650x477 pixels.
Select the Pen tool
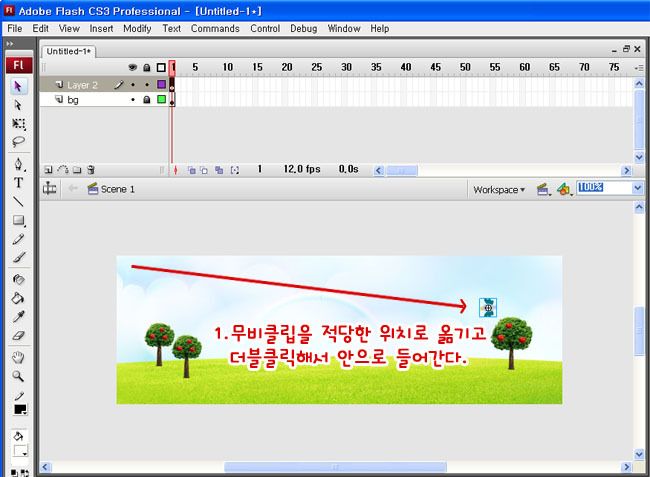tap(18, 164)
